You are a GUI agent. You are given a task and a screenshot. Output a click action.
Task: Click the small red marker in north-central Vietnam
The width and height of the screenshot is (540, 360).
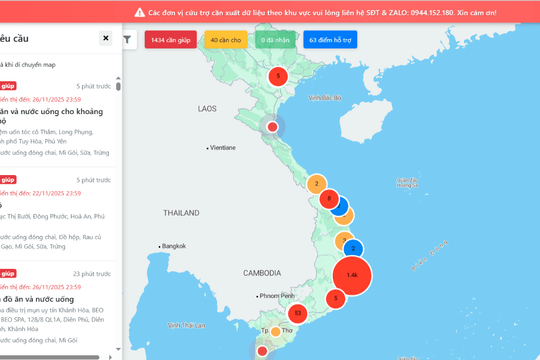(x=272, y=127)
